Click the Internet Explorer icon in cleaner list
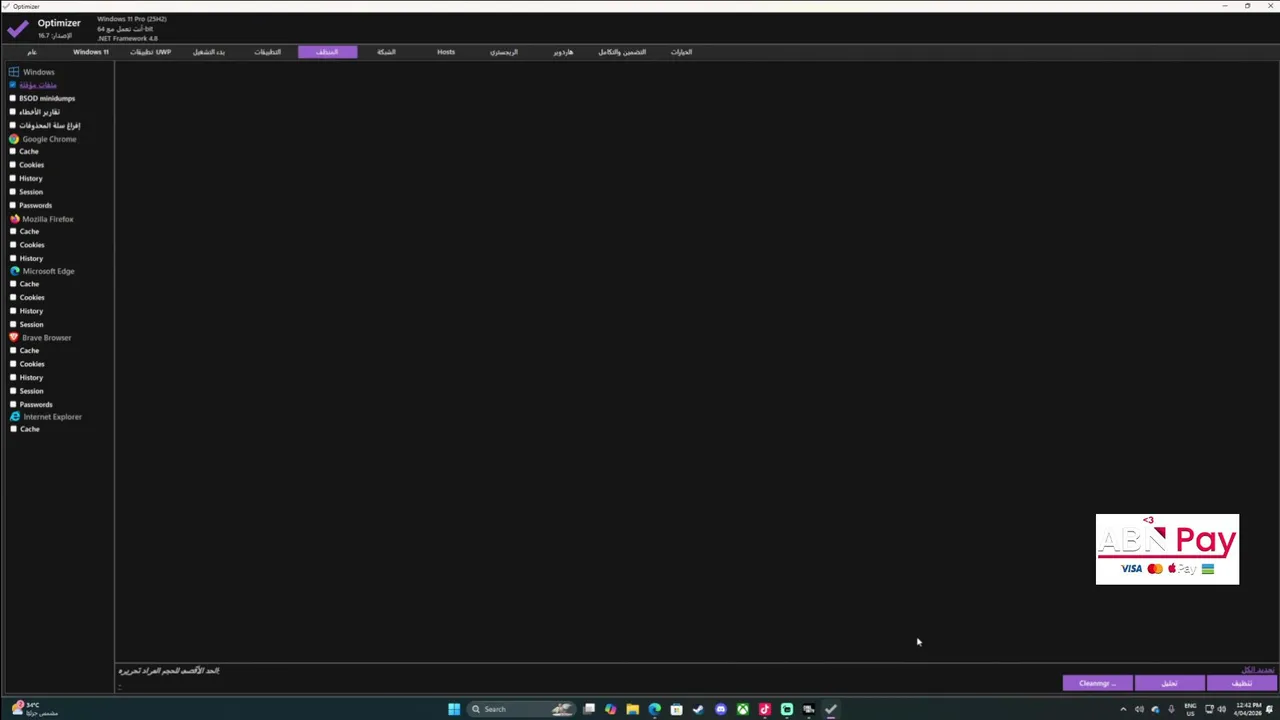This screenshot has width=1280, height=720. click(14, 417)
